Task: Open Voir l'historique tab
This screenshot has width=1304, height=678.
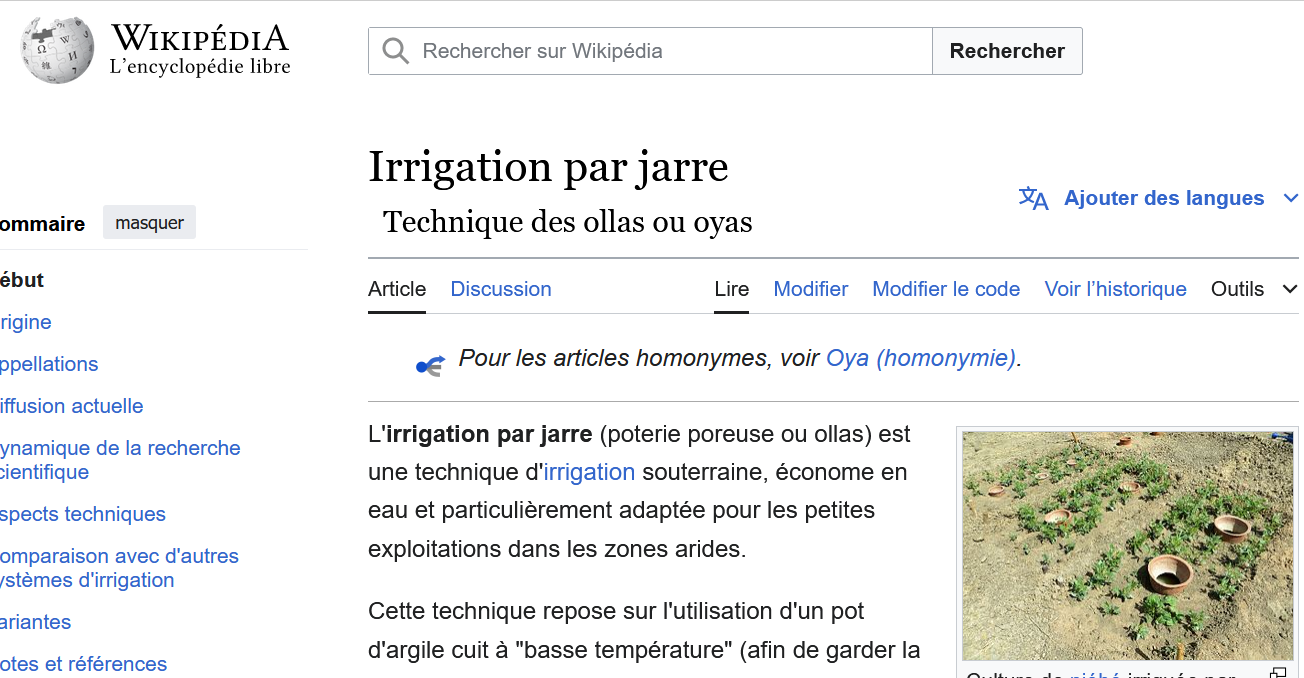Action: click(1115, 289)
